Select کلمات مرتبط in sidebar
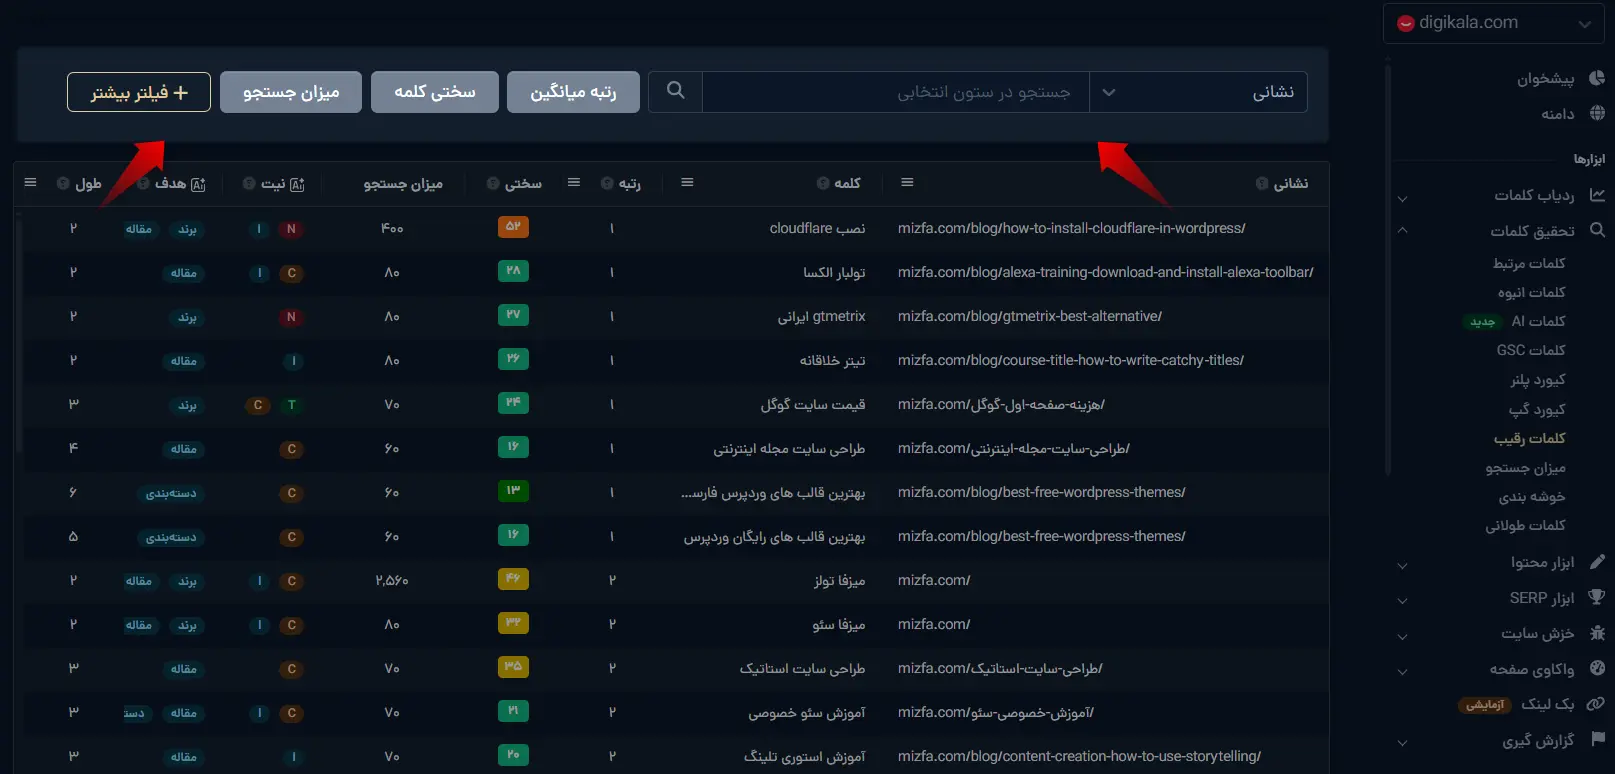 1529,263
